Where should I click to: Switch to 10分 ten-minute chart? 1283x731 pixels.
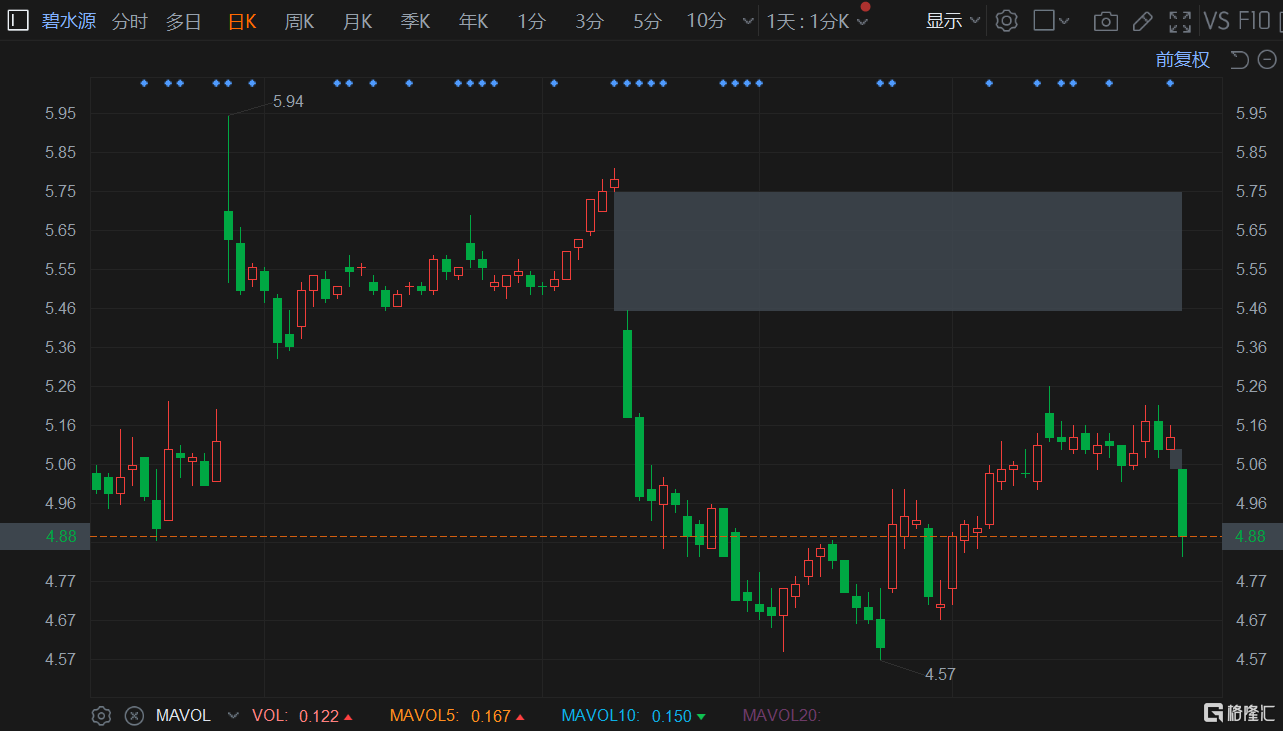[706, 21]
